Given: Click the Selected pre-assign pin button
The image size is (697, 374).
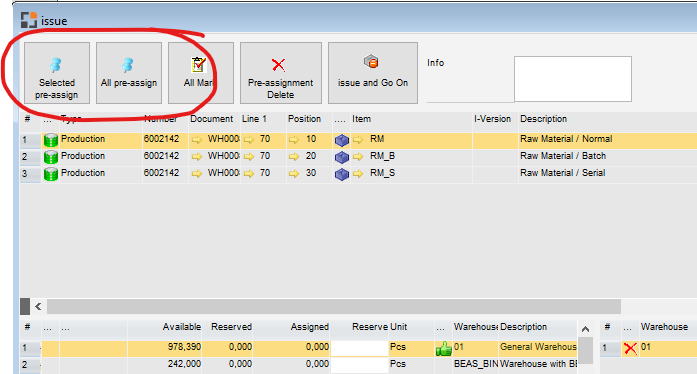Looking at the screenshot, I should [57, 73].
